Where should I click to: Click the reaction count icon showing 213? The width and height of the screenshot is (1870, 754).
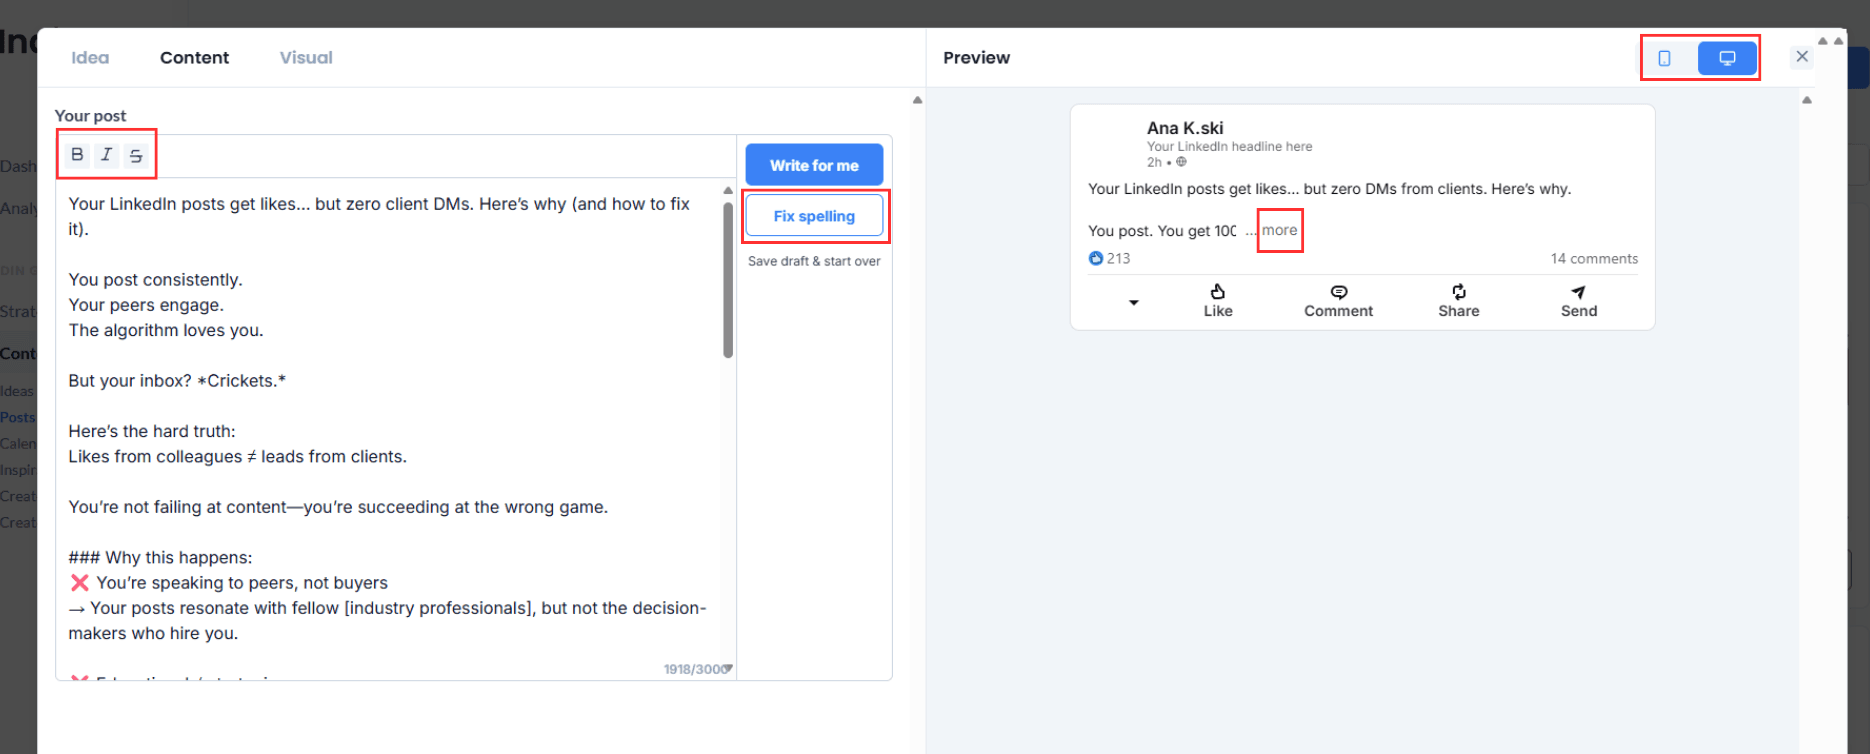coord(1096,258)
